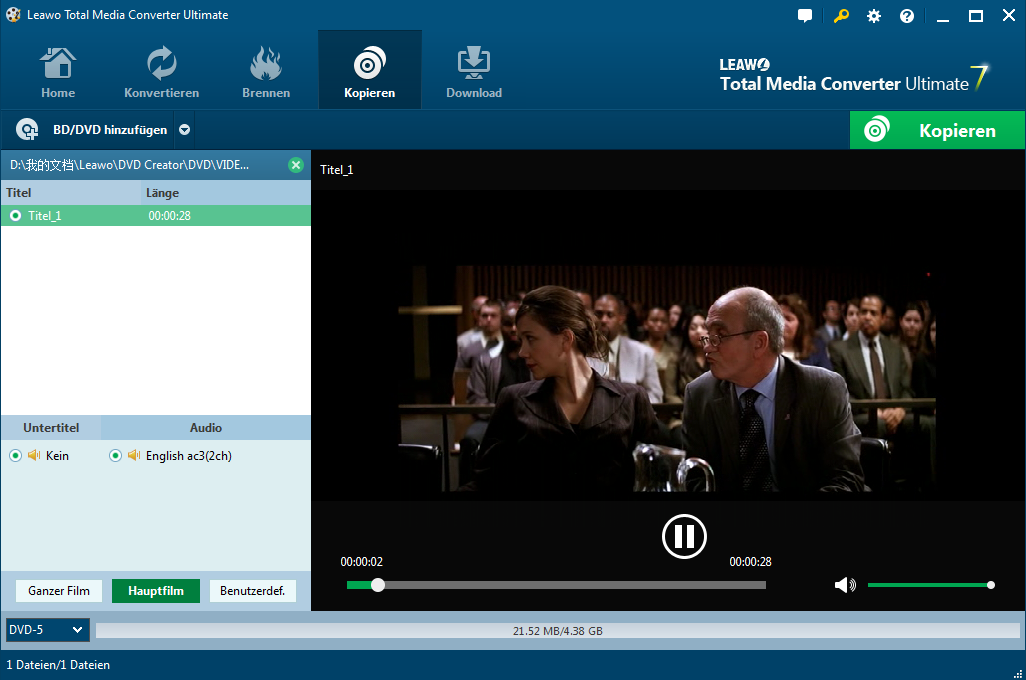
Task: Choose Ganzer Film copy mode
Action: [59, 590]
